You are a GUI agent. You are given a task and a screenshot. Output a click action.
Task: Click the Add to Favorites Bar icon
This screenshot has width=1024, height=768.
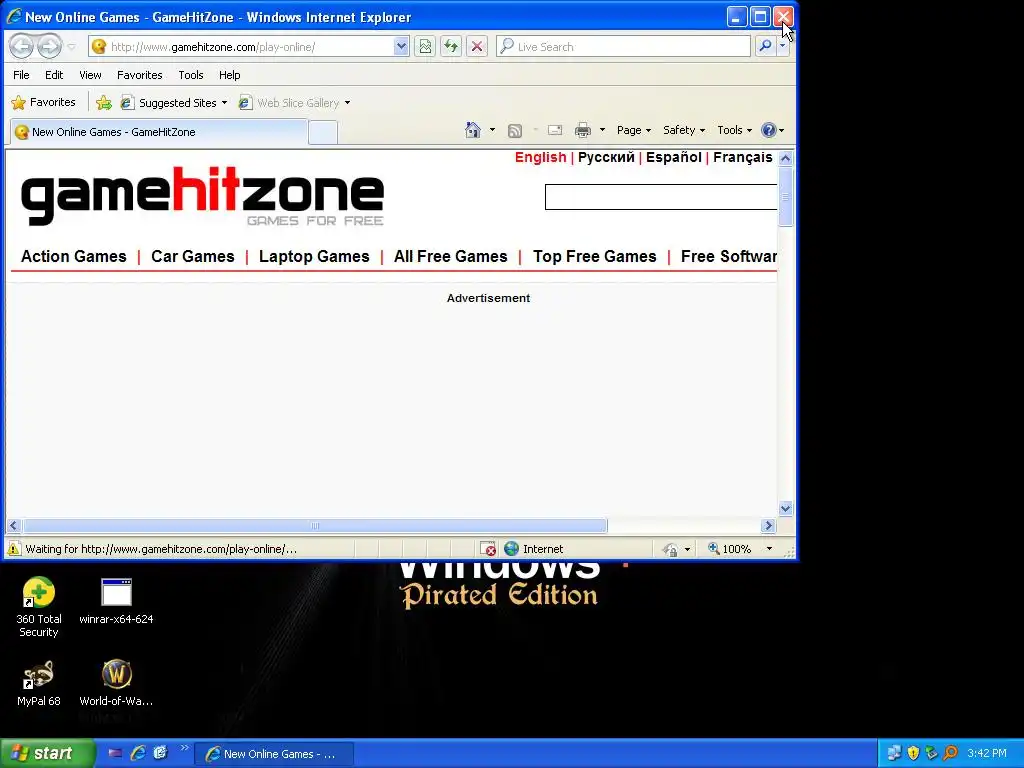click(x=104, y=103)
